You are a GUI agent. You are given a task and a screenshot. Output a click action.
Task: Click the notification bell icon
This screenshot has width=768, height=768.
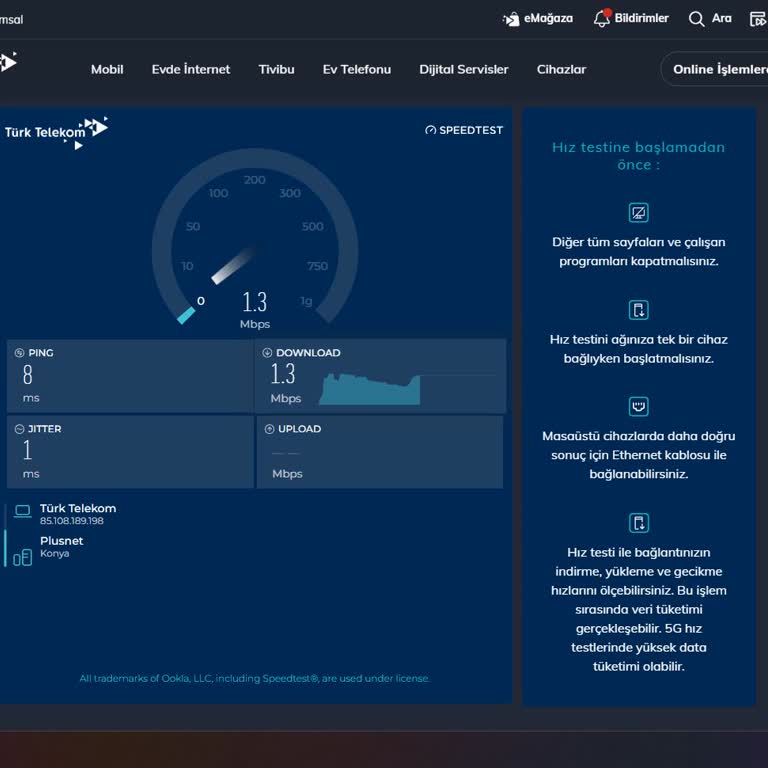pos(602,18)
